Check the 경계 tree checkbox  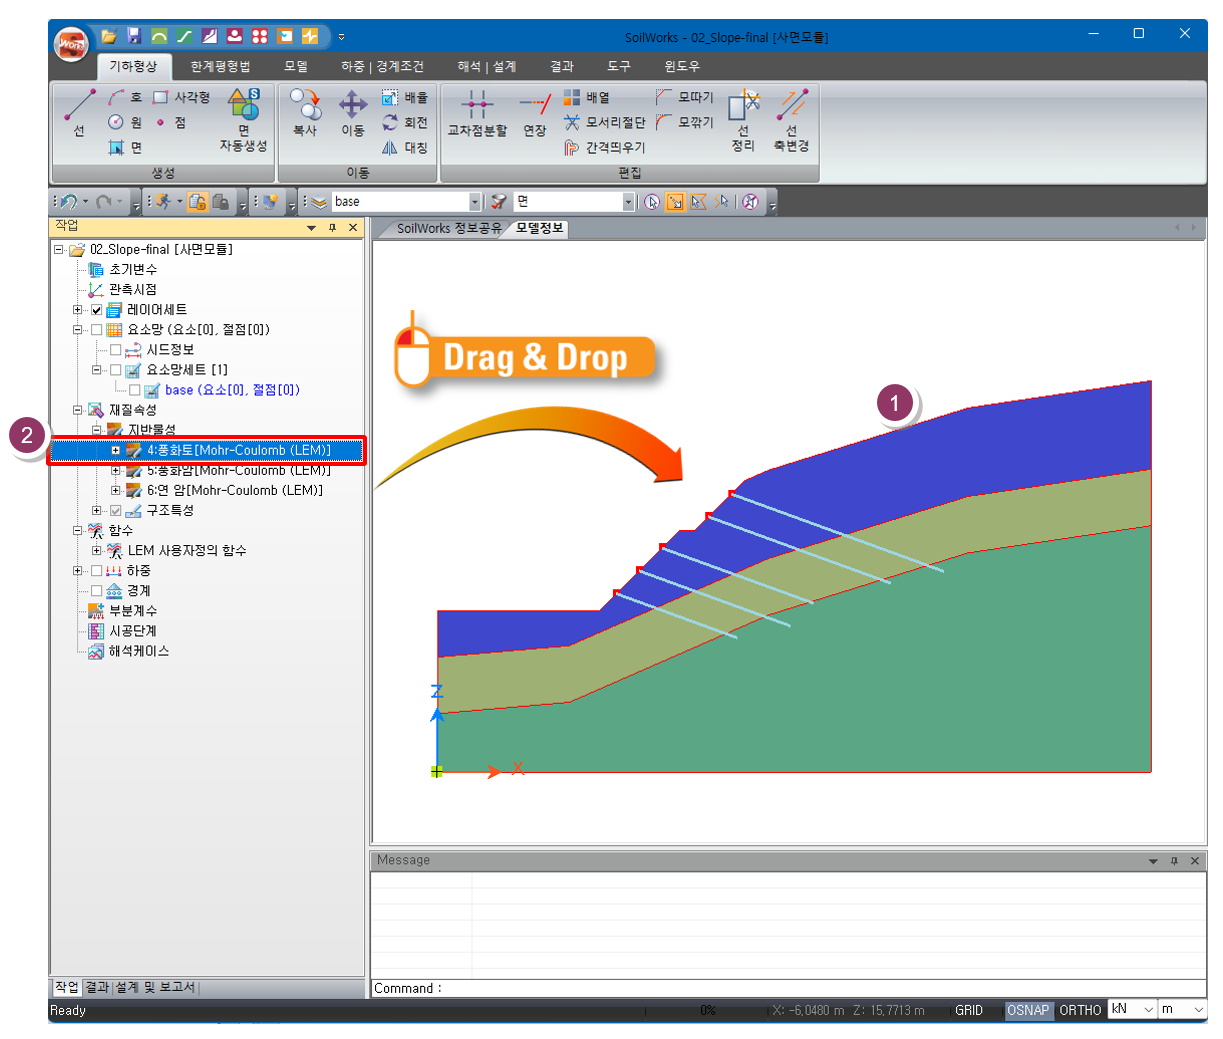pyautogui.click(x=97, y=591)
